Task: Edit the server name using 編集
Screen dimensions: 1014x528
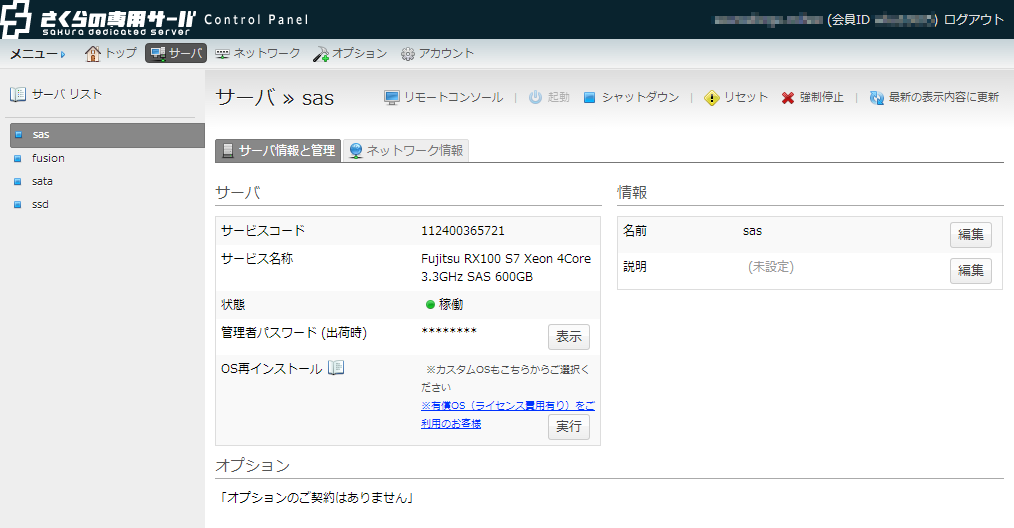Action: [x=970, y=235]
